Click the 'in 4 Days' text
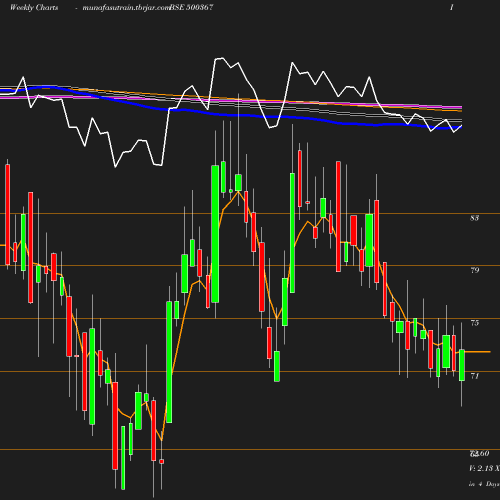 click(x=484, y=484)
